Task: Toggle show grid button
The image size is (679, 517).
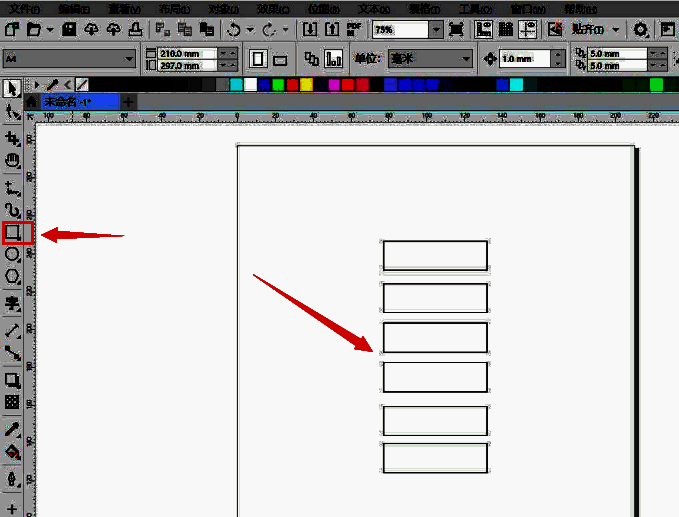Action: [x=505, y=29]
